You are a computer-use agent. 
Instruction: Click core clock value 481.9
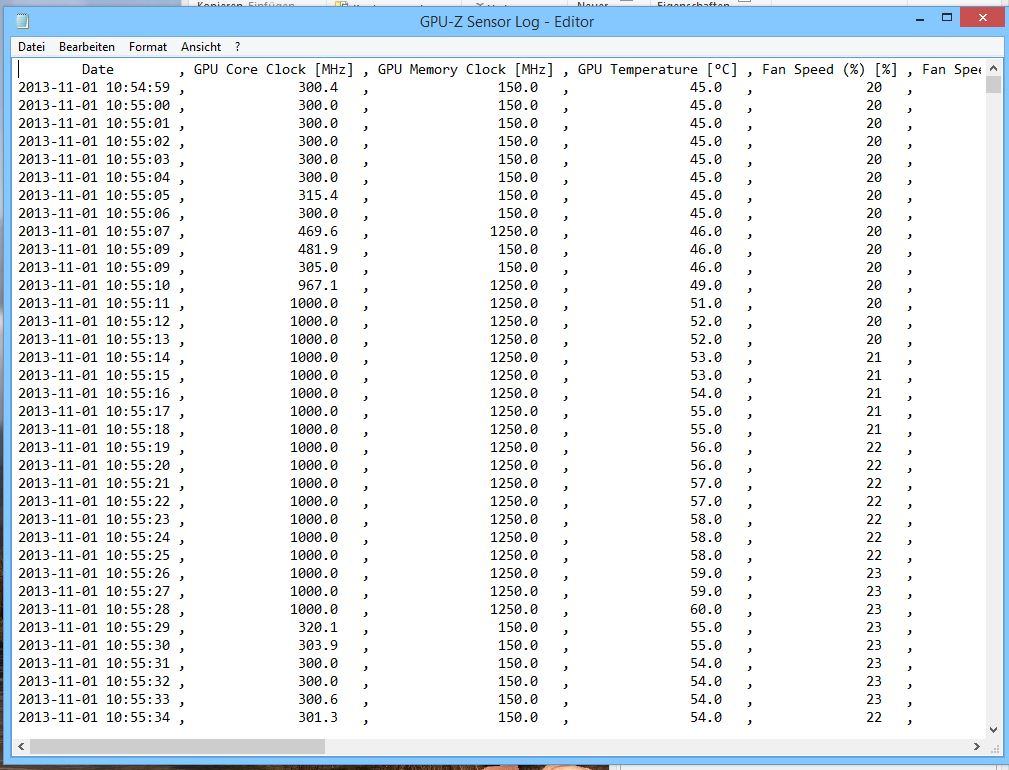pos(318,250)
